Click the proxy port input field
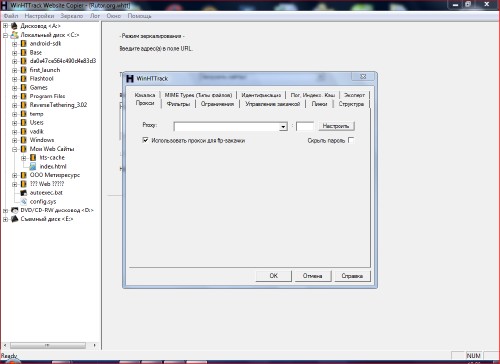 [x=305, y=126]
